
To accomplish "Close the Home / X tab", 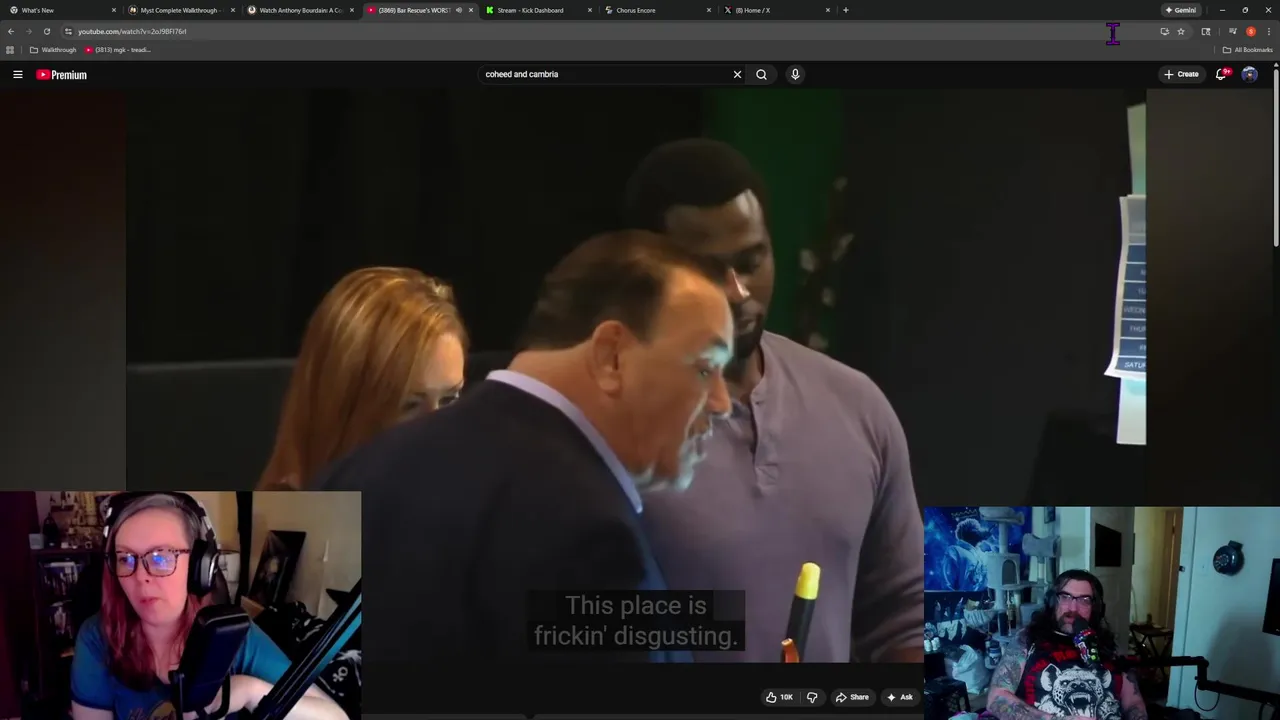I will 828,10.
